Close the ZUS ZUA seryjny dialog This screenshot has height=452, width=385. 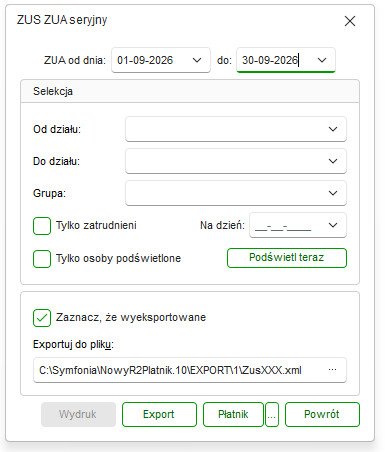[350, 21]
